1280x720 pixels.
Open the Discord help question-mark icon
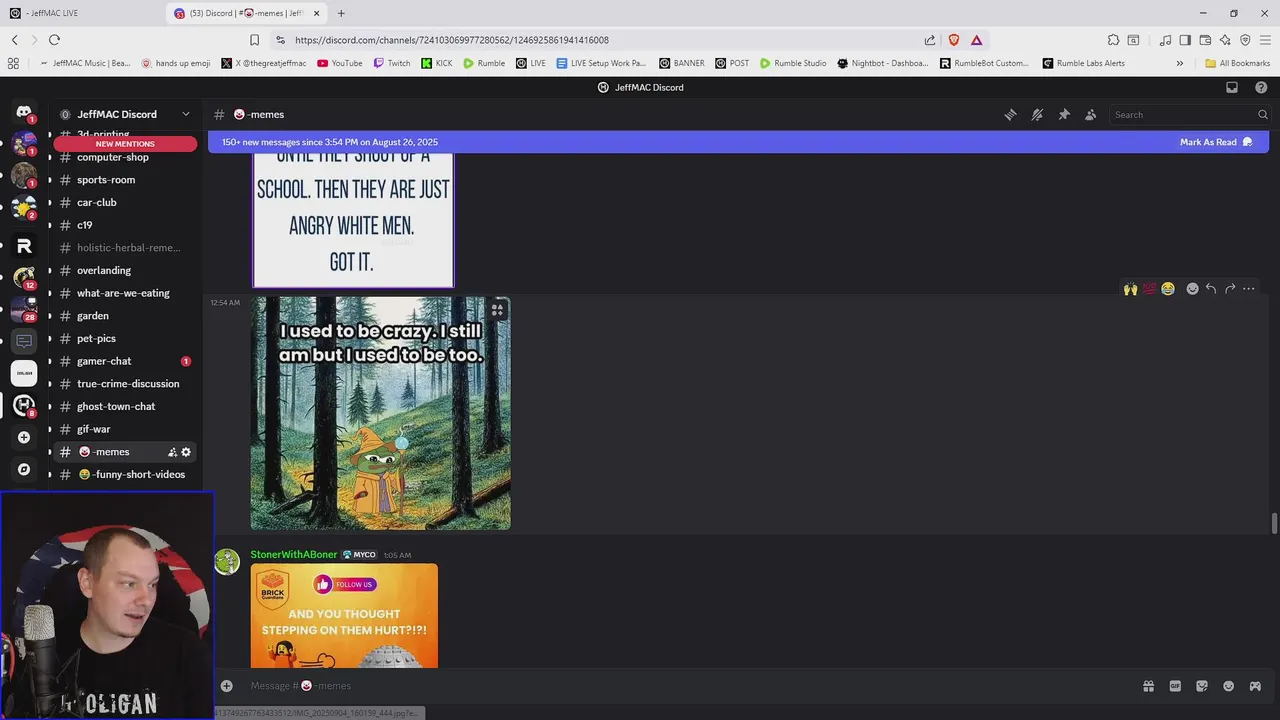tap(1259, 87)
